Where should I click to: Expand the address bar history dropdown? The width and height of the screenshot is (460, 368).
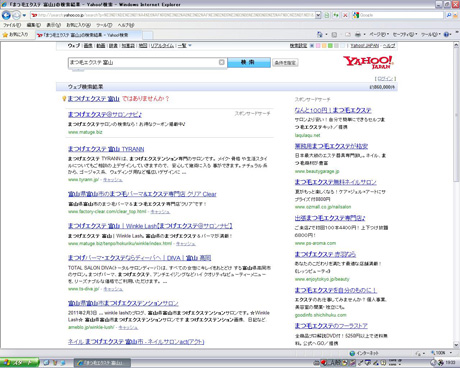pos(318,15)
